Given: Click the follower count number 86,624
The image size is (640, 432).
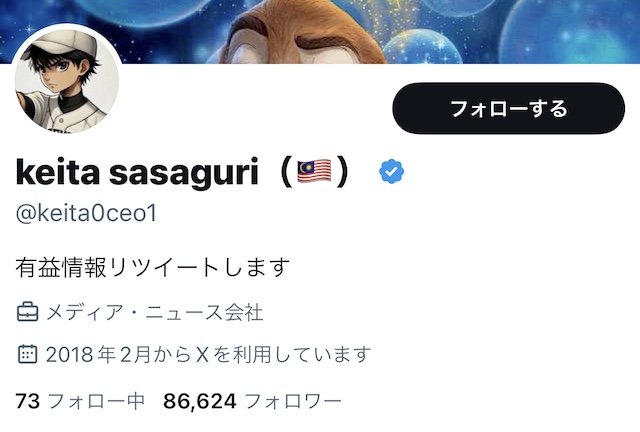Looking at the screenshot, I should [200, 401].
